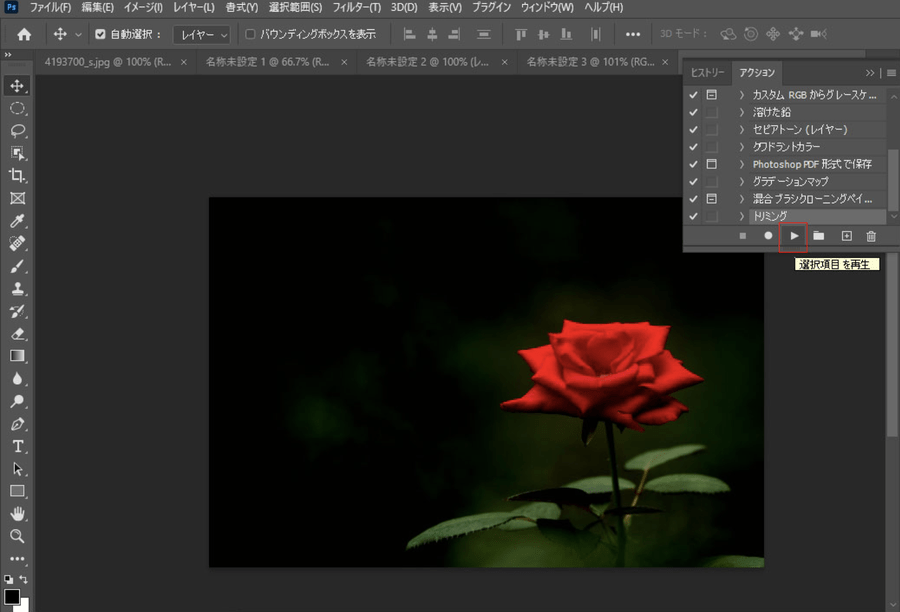Choose the Eraser tool
This screenshot has width=900, height=612.
click(17, 334)
